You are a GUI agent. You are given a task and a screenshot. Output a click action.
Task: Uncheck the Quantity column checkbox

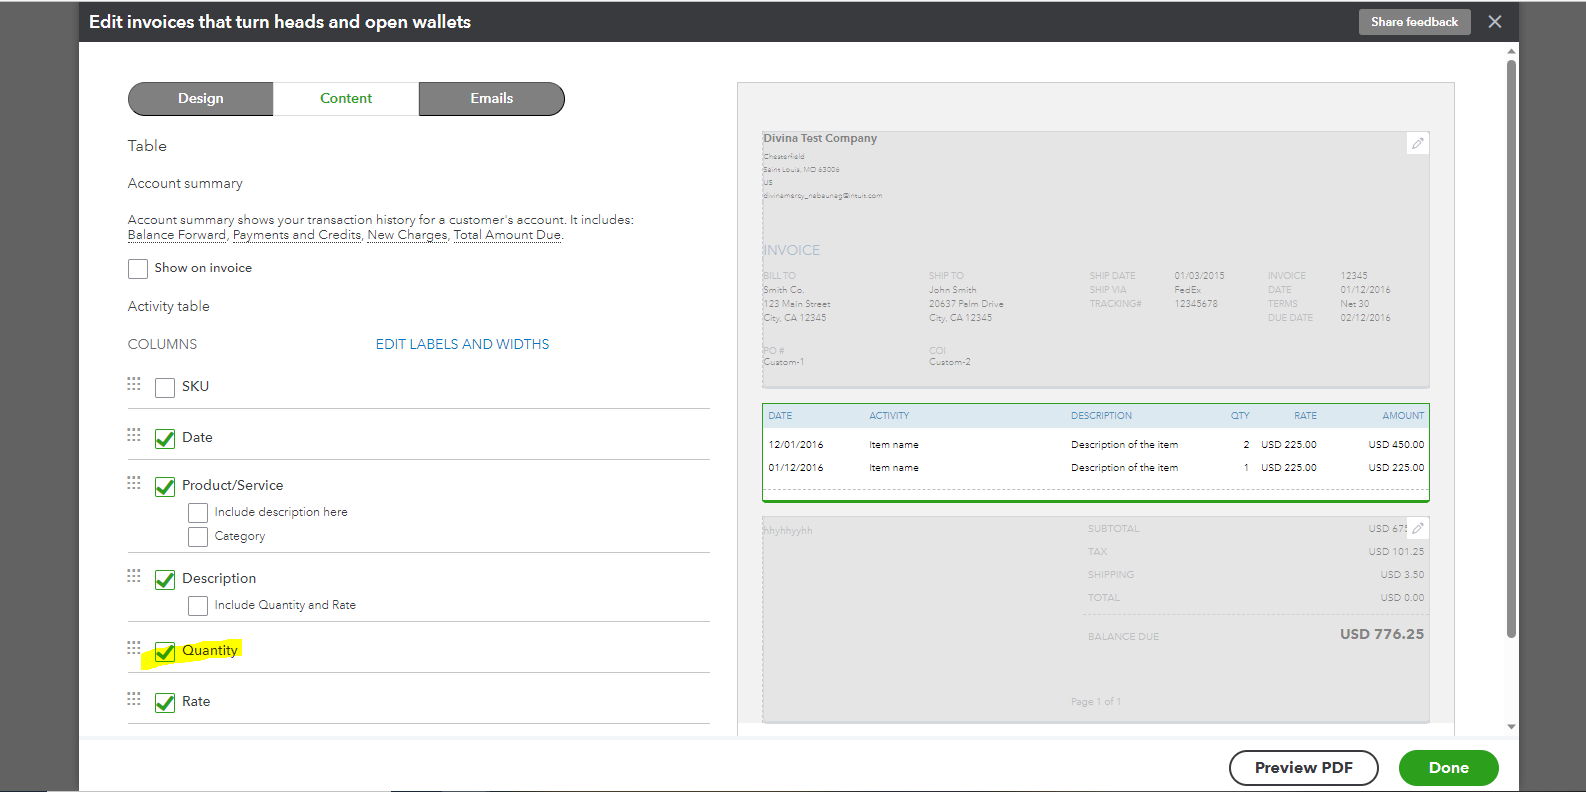tap(165, 652)
